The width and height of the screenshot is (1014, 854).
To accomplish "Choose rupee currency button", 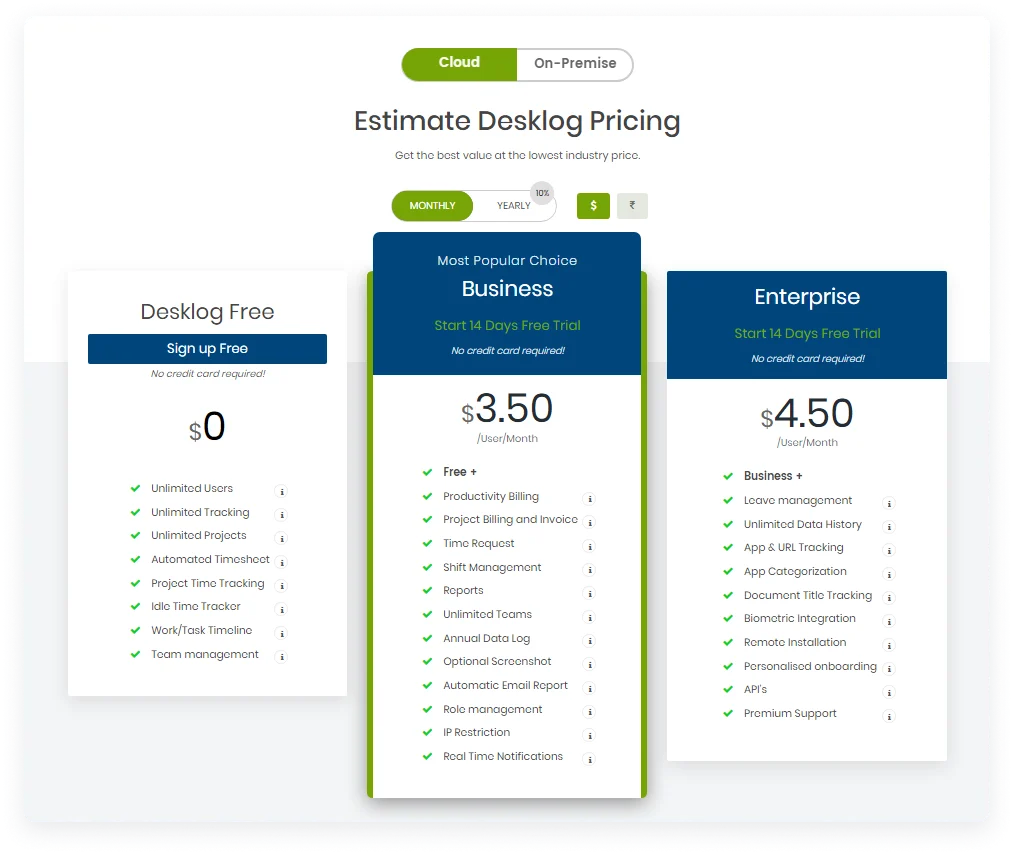I will tap(632, 206).
